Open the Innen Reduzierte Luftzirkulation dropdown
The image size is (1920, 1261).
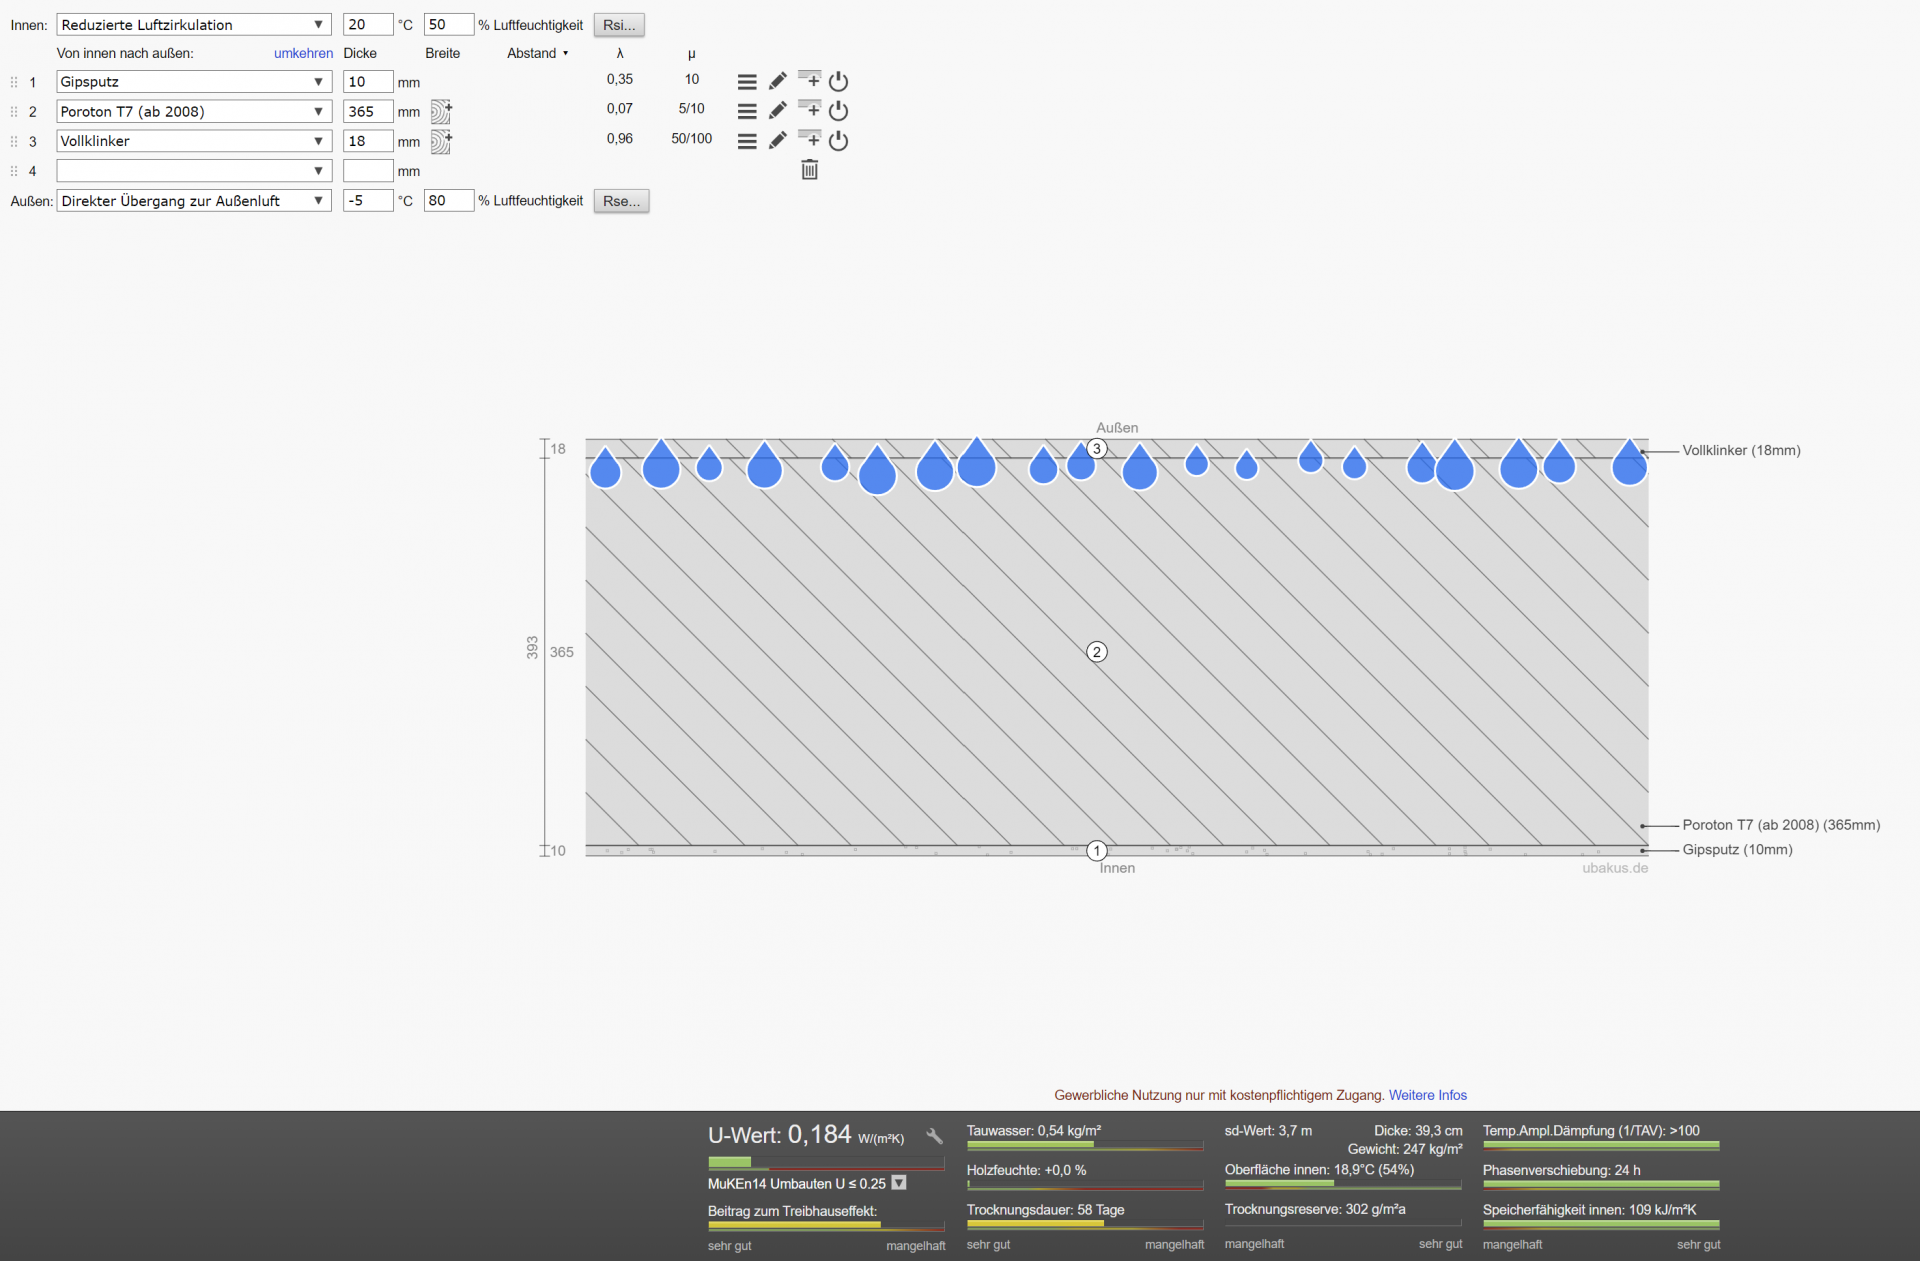[x=193, y=25]
